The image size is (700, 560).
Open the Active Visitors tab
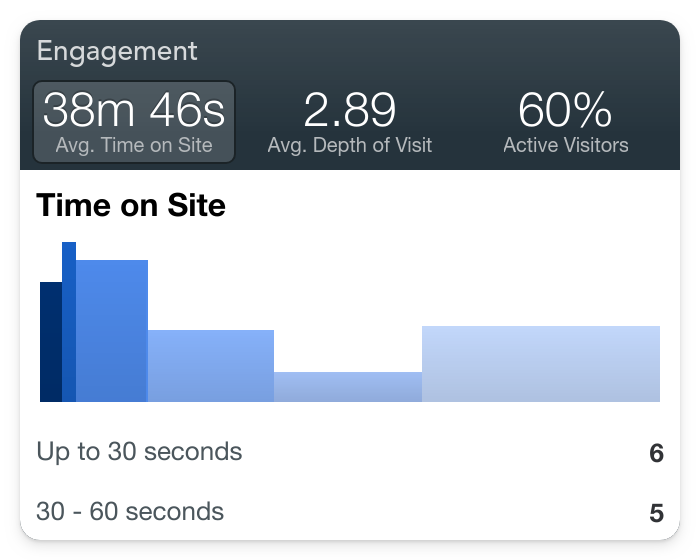(565, 122)
